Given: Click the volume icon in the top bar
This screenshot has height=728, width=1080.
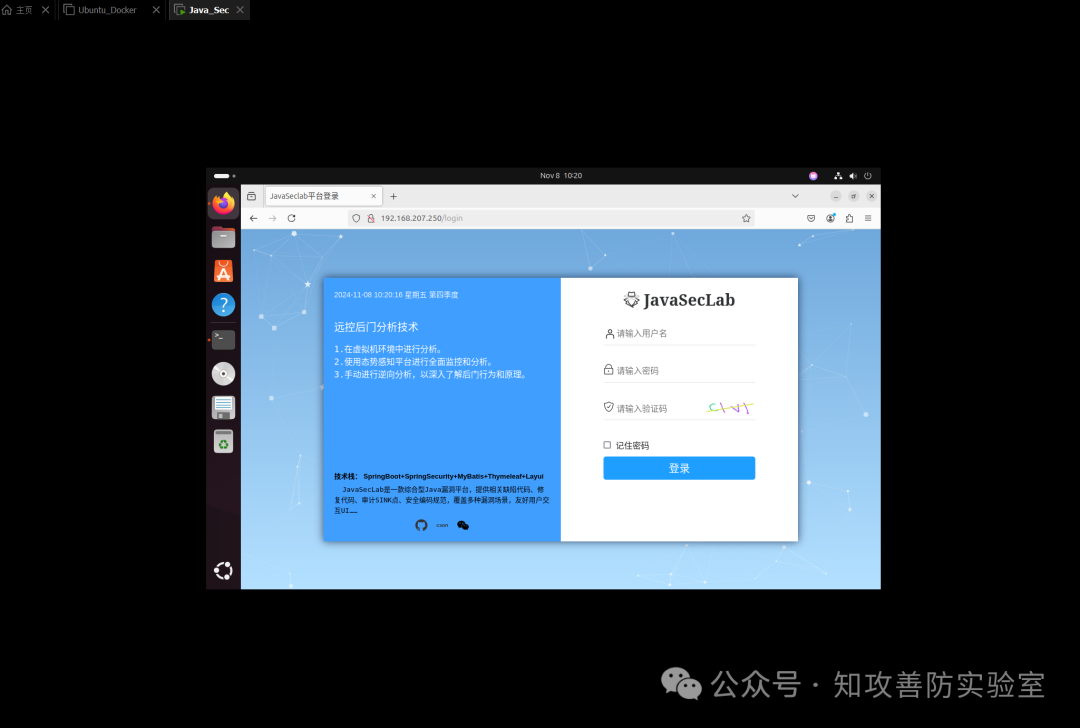Looking at the screenshot, I should [x=853, y=176].
